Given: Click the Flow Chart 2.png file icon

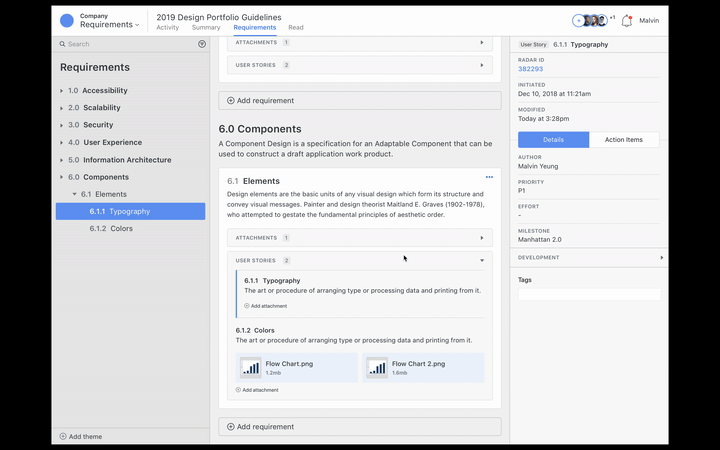Looking at the screenshot, I should (377, 368).
